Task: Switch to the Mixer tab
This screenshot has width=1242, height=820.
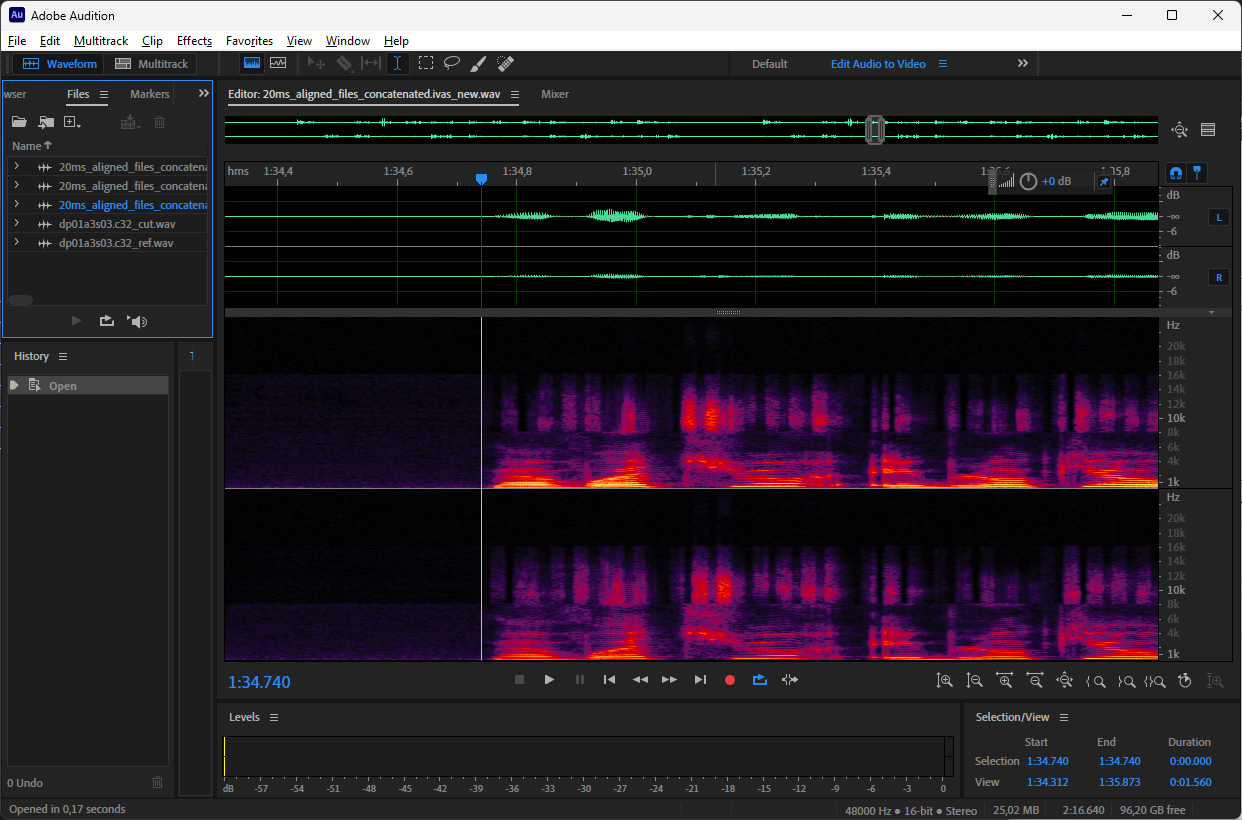Action: 554,94
